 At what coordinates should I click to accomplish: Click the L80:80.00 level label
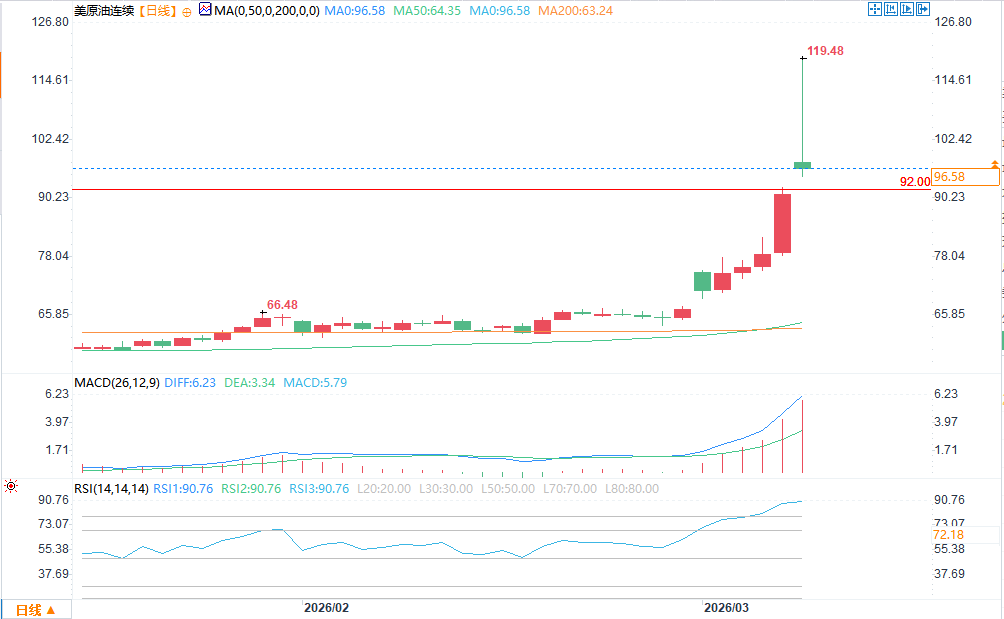point(632,489)
